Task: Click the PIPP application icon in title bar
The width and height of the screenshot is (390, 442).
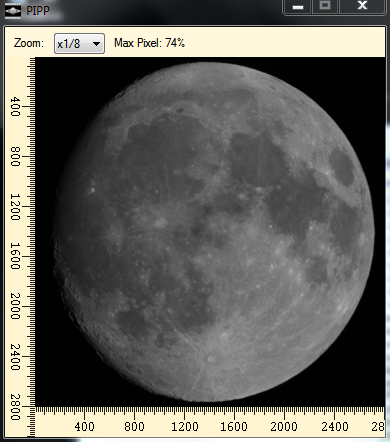Action: (x=13, y=12)
